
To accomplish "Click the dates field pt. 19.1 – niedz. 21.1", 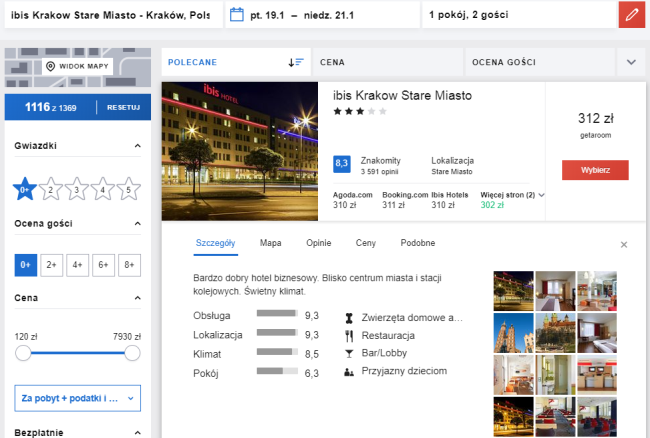I will coord(322,15).
